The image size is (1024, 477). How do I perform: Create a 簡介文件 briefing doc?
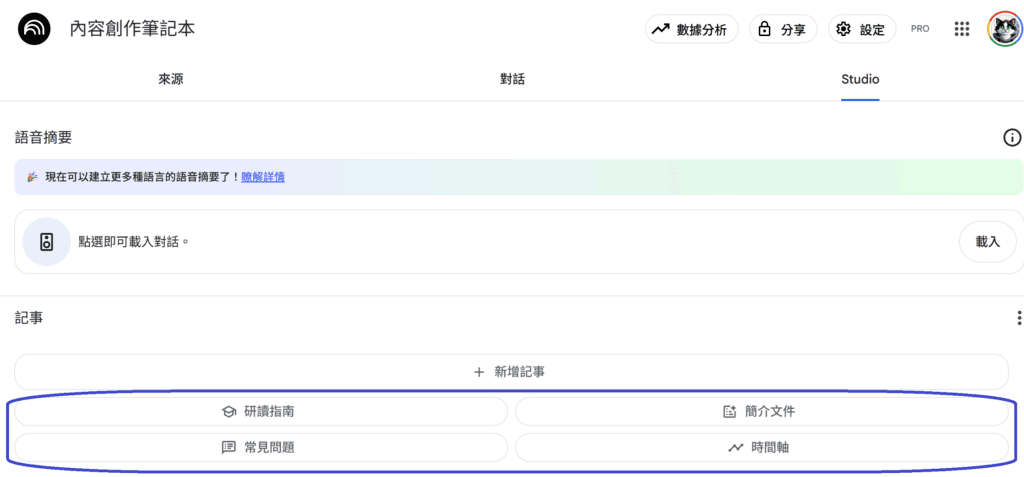(761, 411)
